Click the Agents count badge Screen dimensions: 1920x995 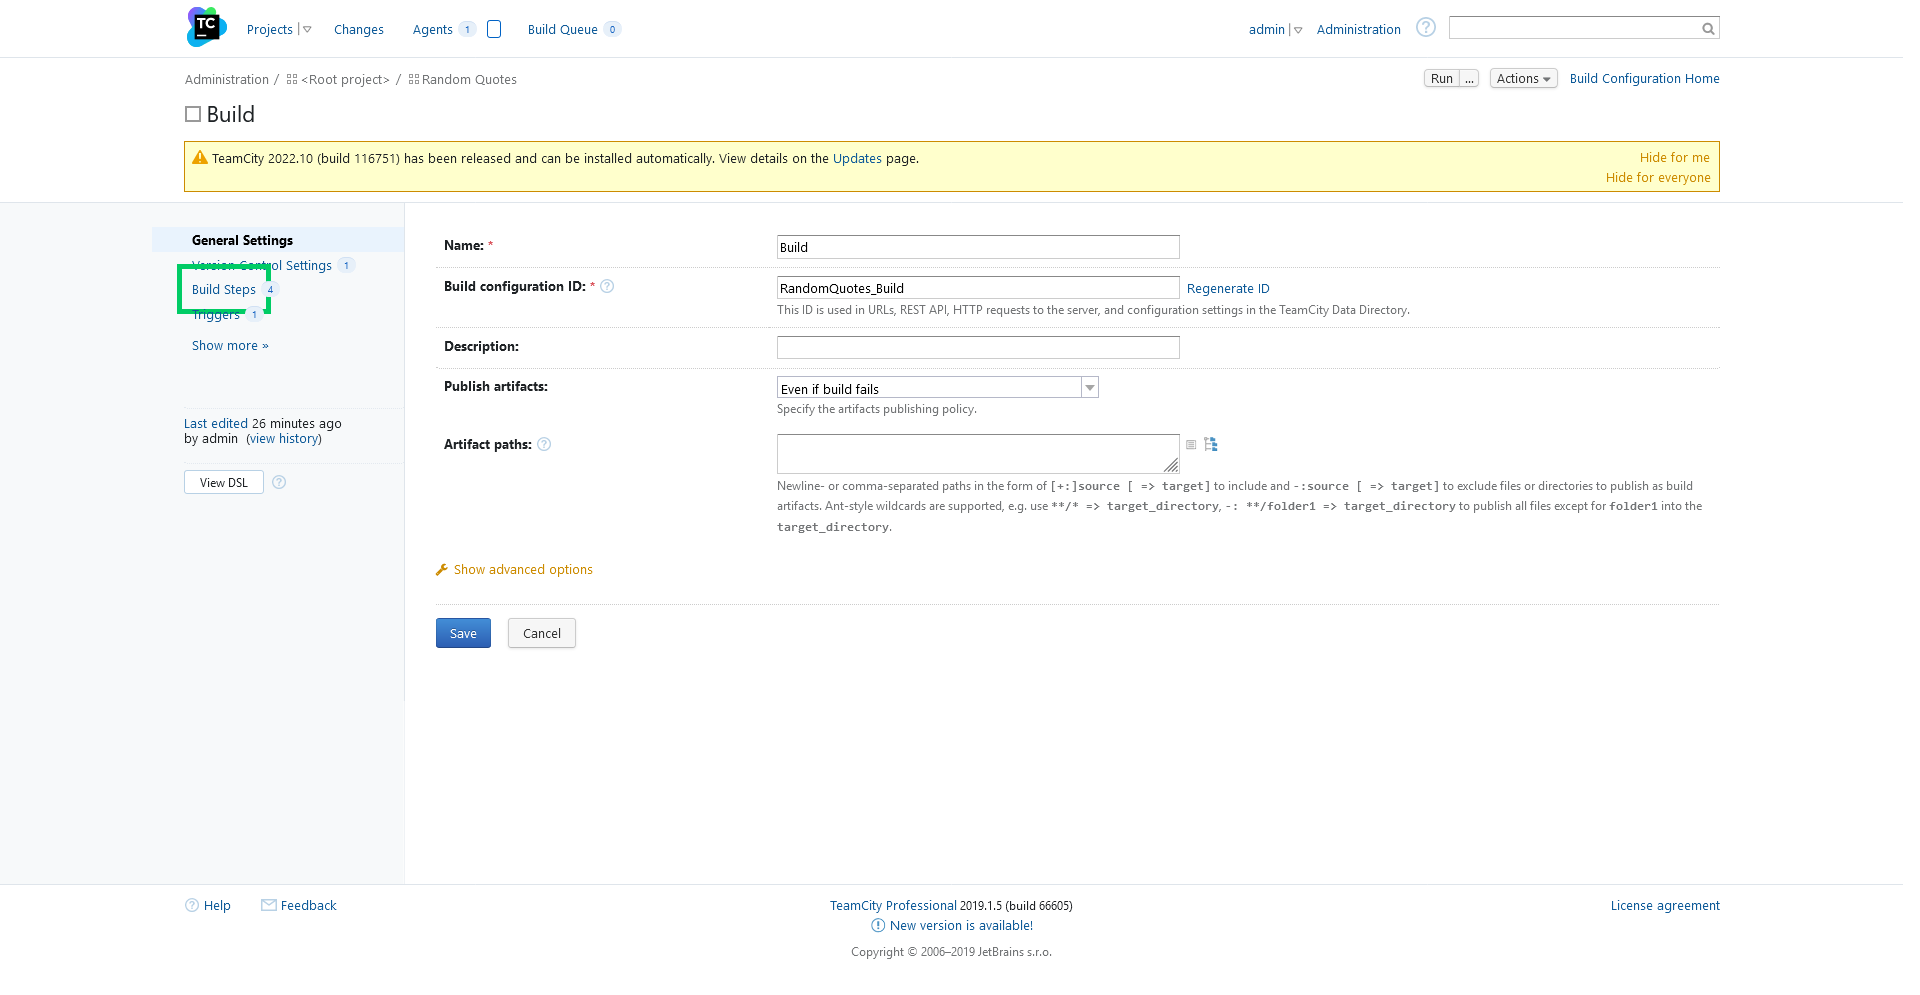467,30
